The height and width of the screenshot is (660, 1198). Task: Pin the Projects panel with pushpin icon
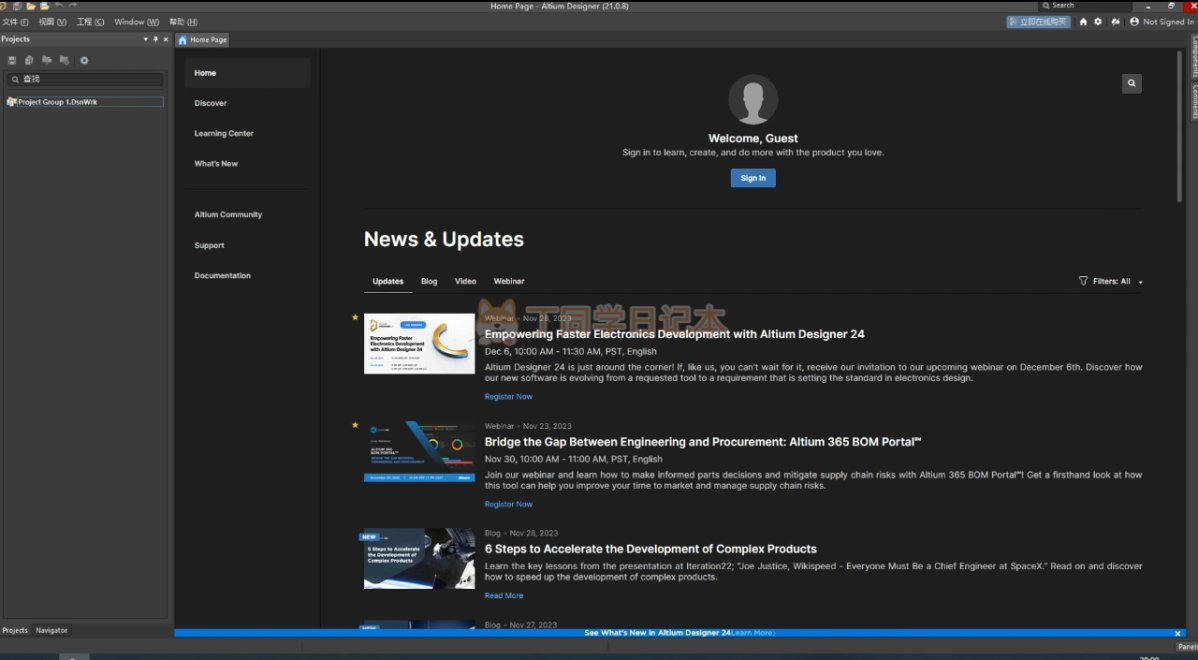(155, 39)
